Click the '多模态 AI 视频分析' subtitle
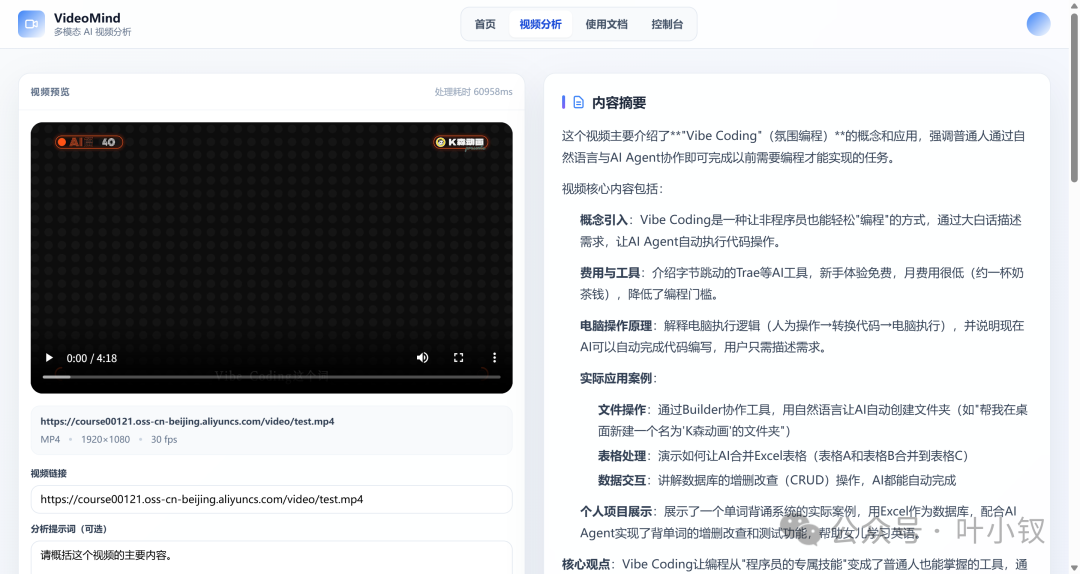 pos(92,32)
